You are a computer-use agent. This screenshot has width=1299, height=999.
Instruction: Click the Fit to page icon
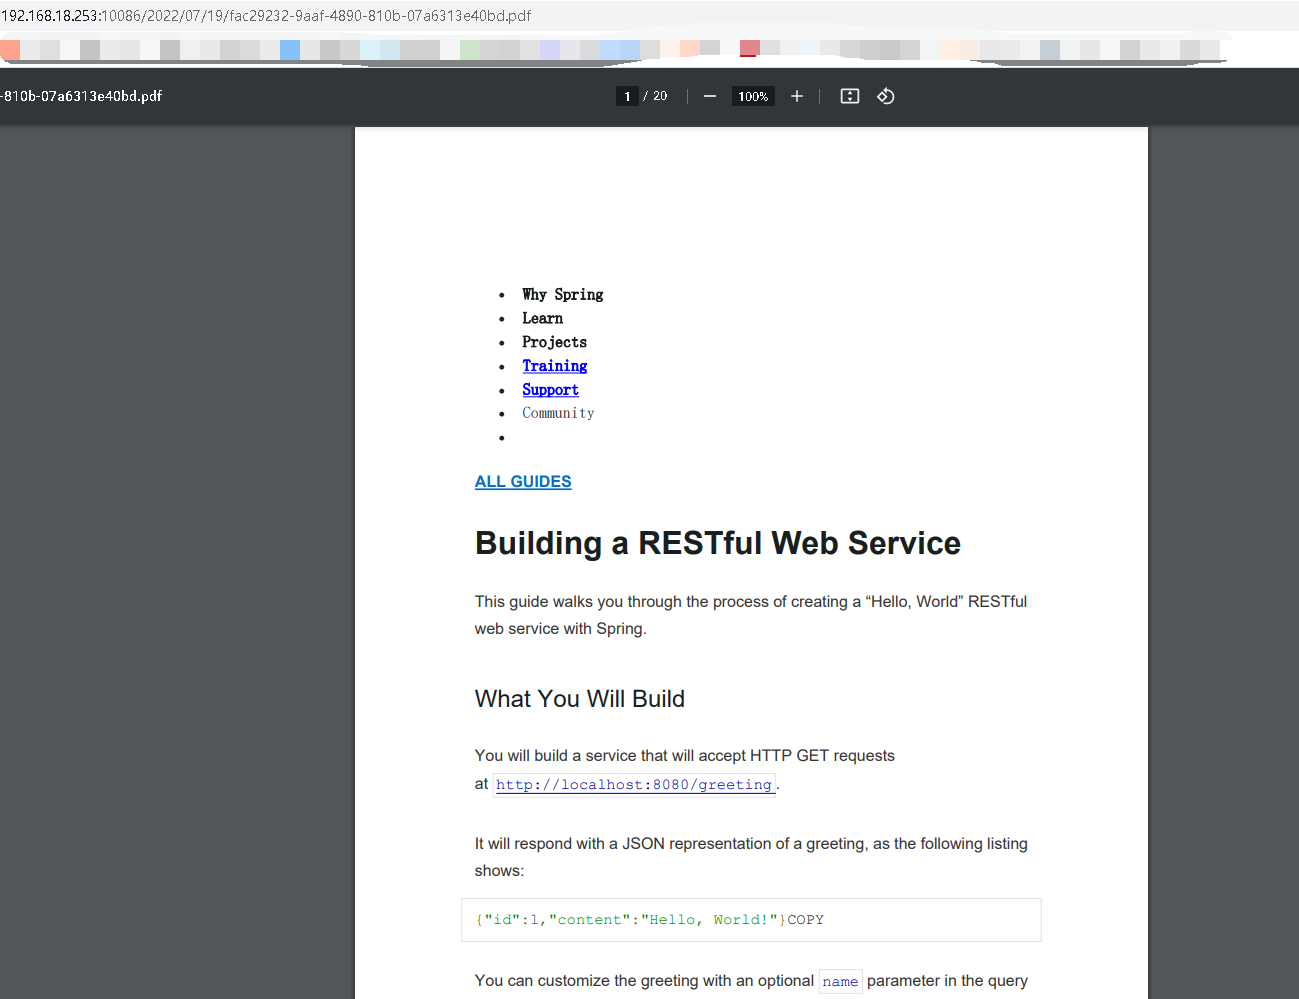click(x=850, y=96)
